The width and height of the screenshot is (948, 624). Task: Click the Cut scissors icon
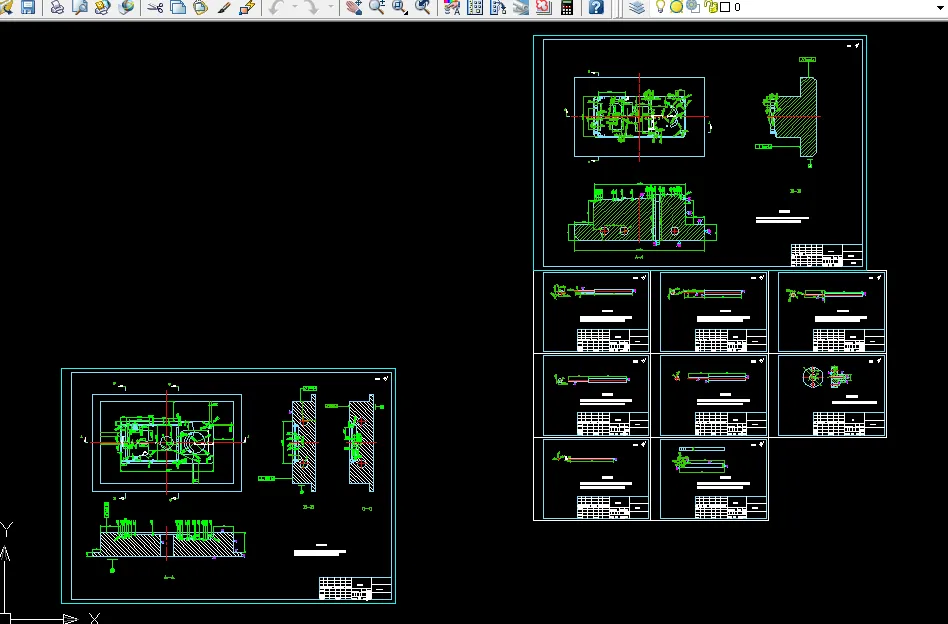click(155, 7)
